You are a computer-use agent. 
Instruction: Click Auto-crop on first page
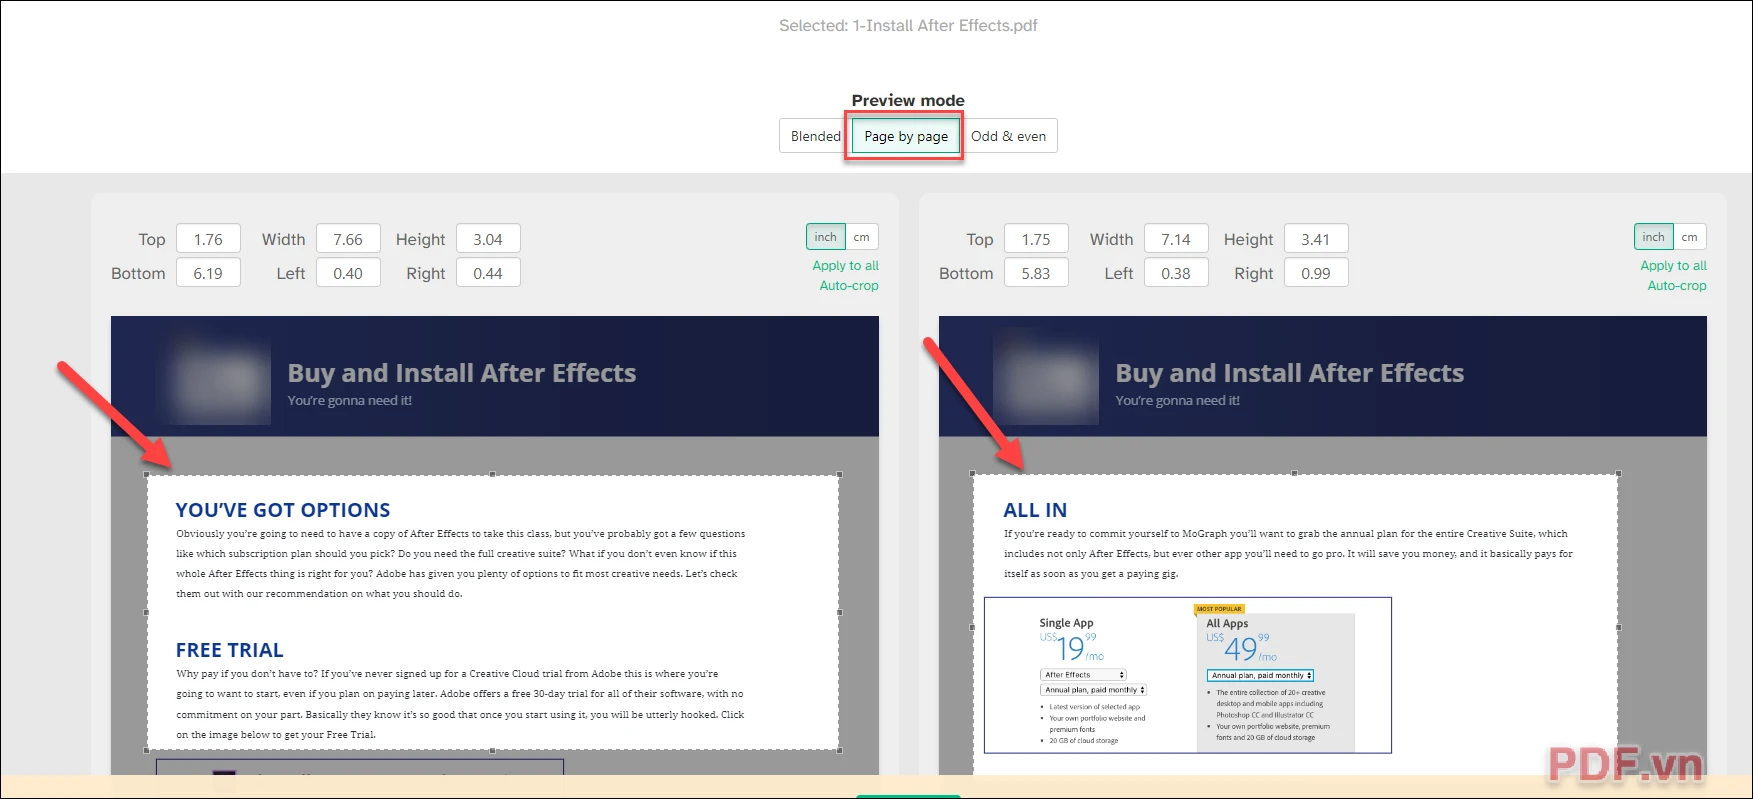(x=849, y=286)
